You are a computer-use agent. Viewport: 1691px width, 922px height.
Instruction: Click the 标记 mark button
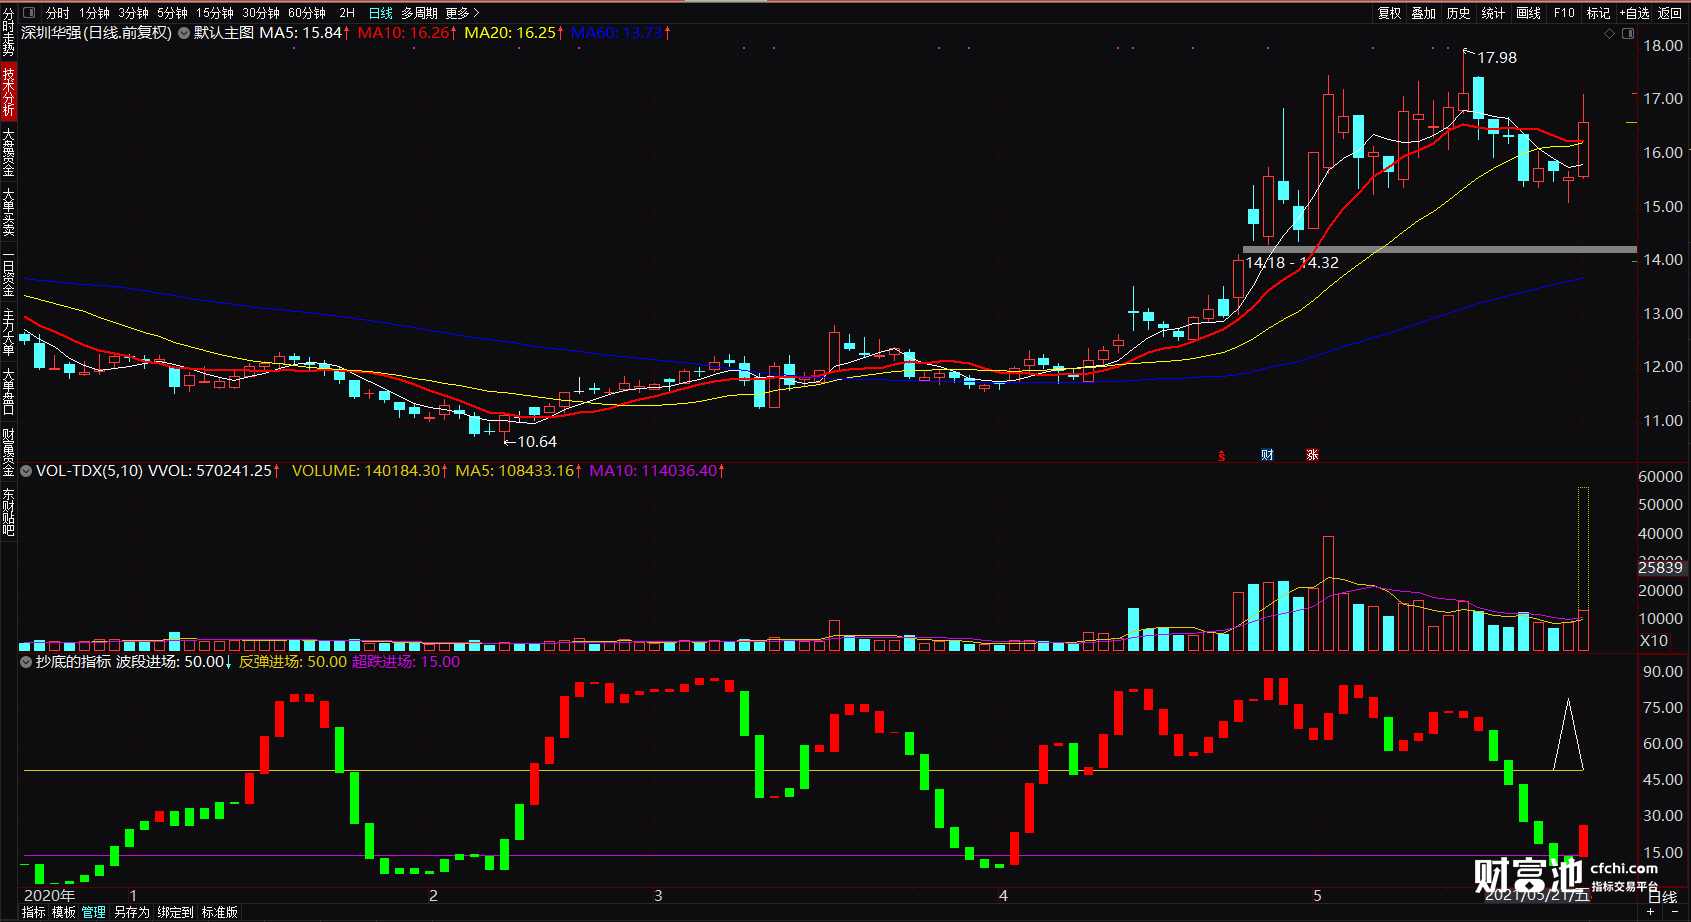click(1598, 13)
